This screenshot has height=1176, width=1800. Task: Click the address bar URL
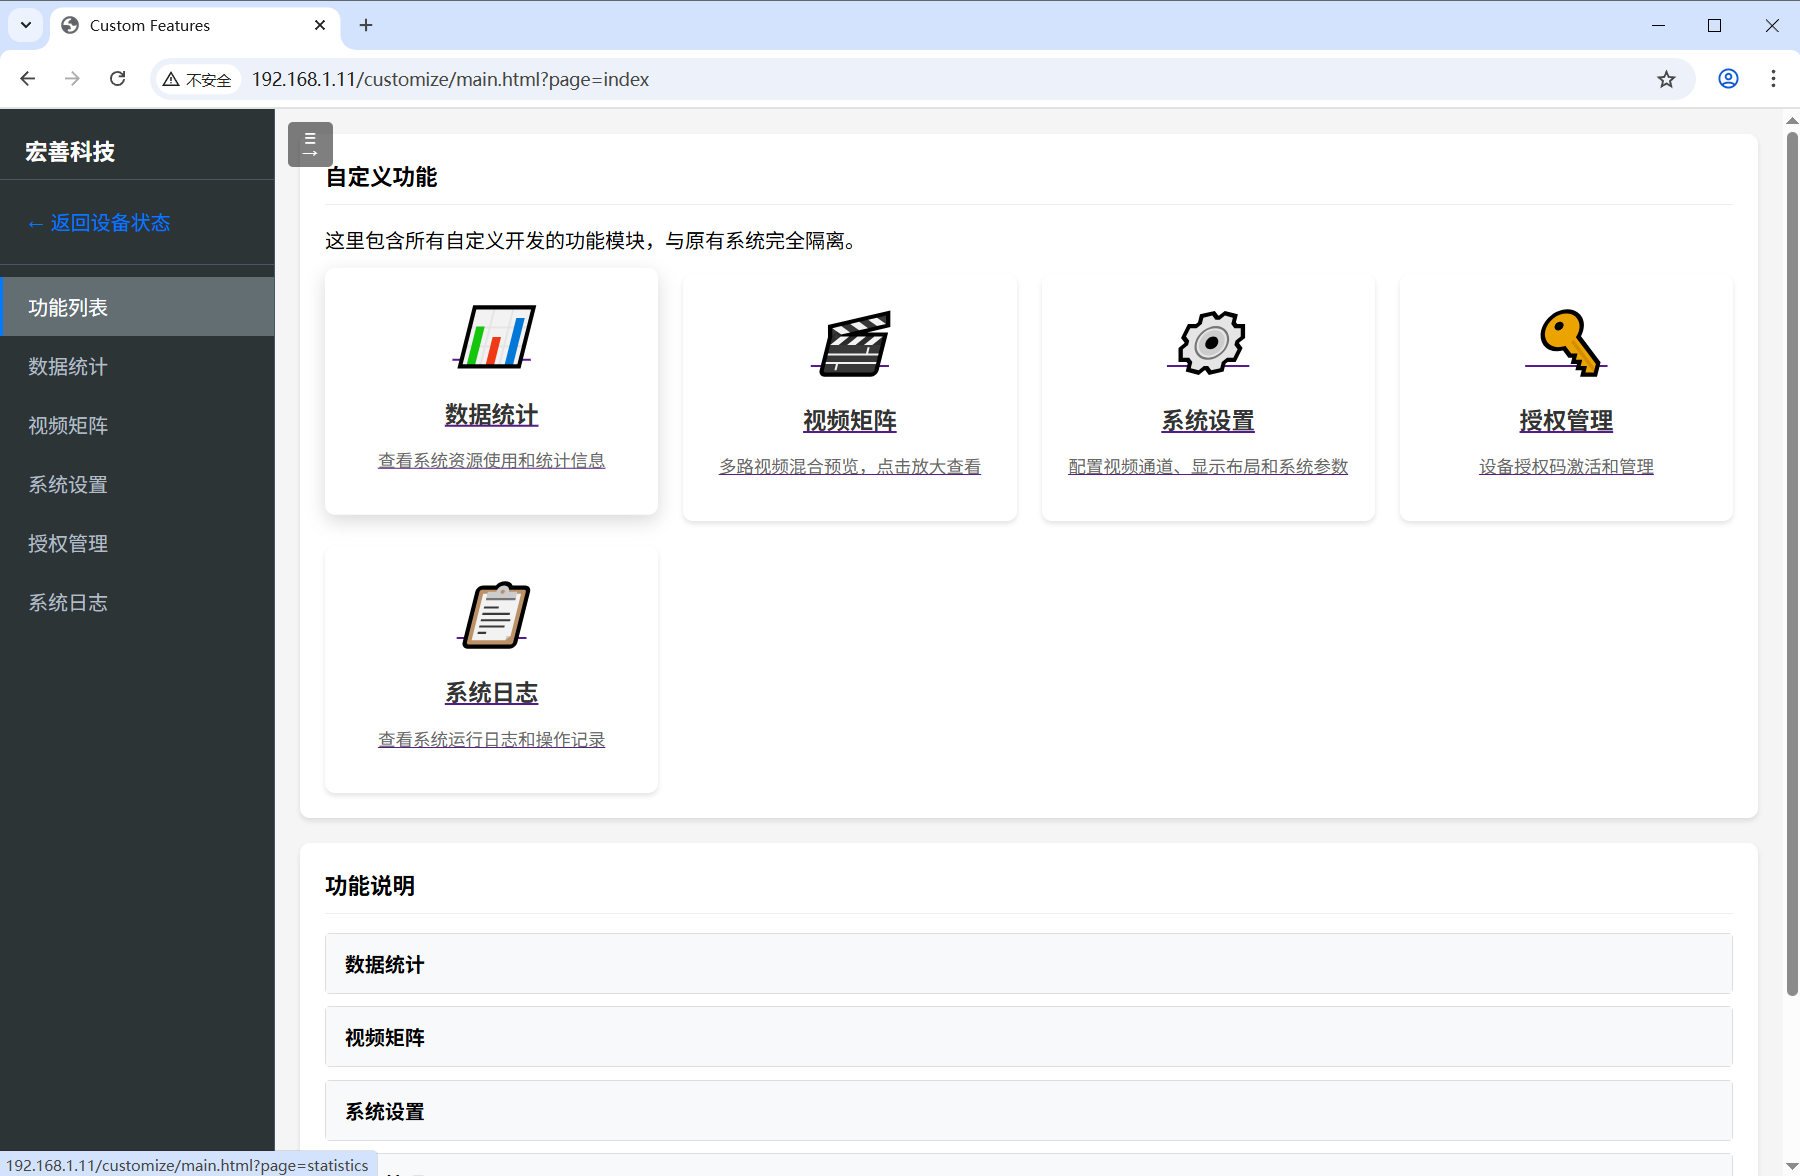click(450, 79)
